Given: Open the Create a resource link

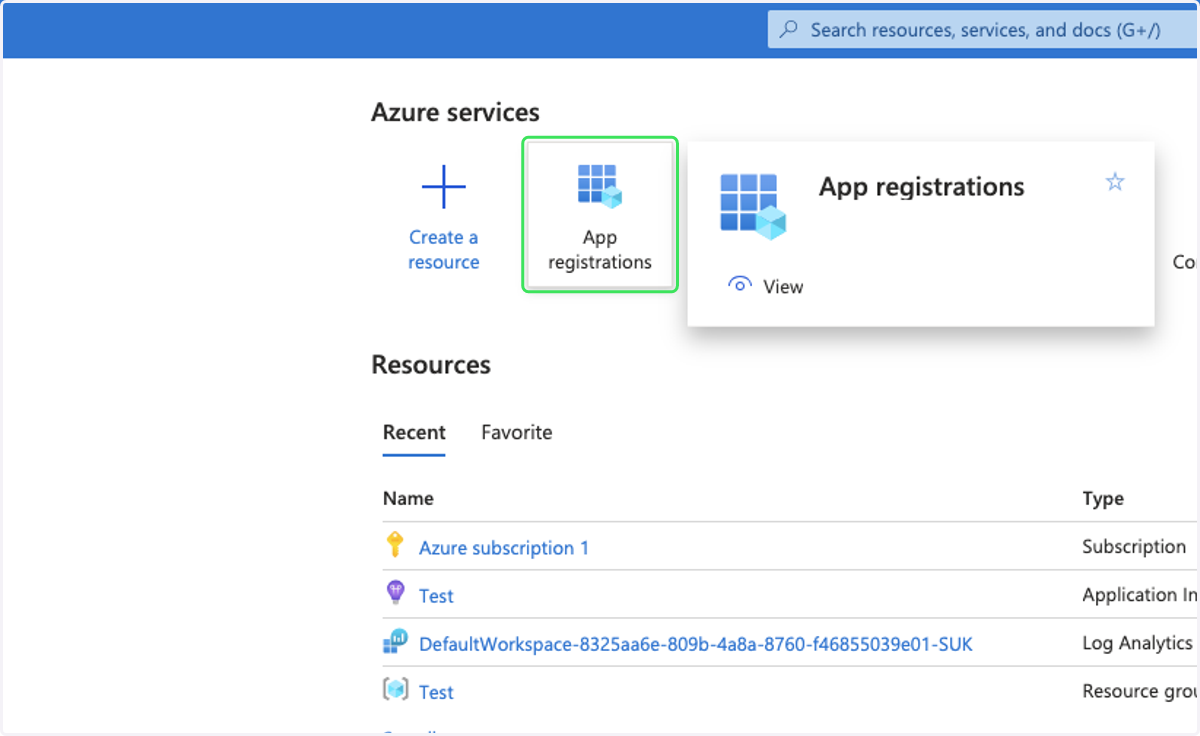Looking at the screenshot, I should click(x=443, y=250).
